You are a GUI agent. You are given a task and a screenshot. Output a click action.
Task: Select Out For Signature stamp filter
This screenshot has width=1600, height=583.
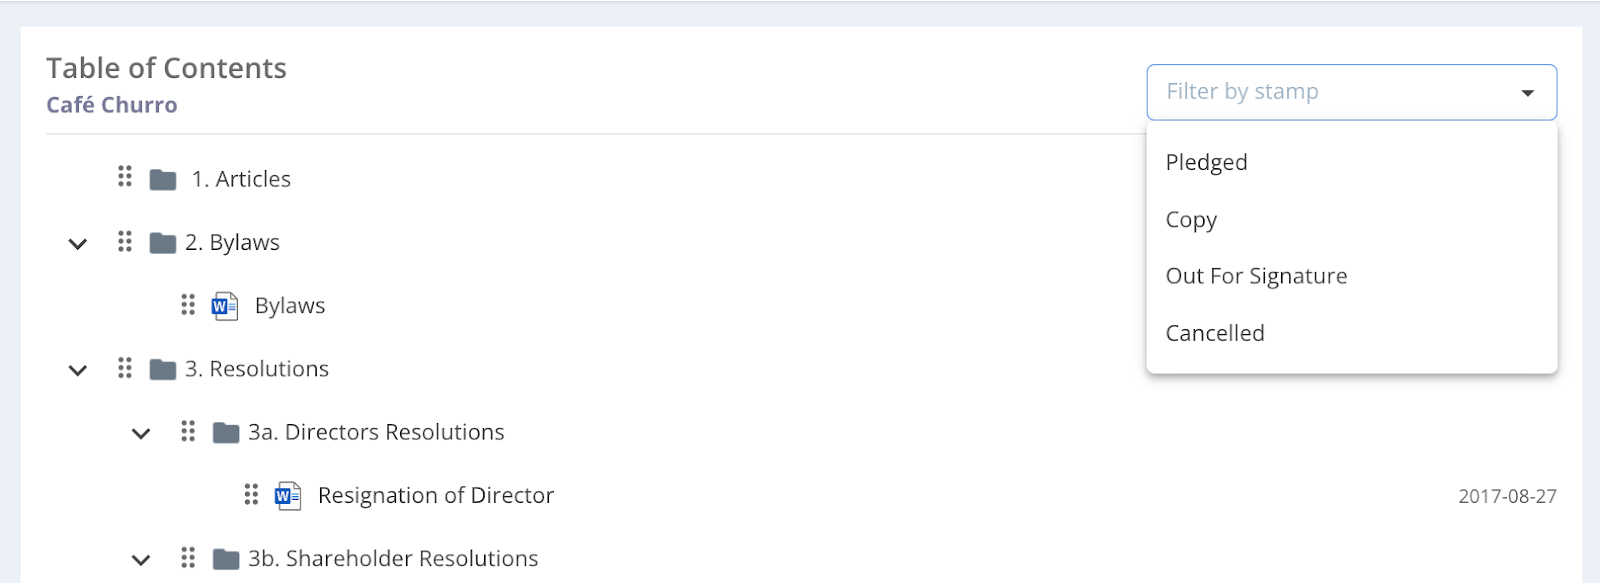point(1256,277)
